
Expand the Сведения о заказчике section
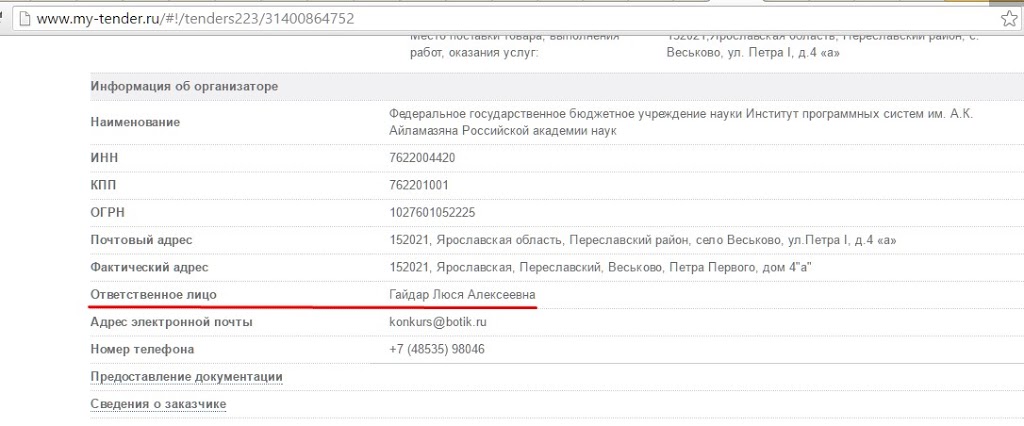click(158, 404)
